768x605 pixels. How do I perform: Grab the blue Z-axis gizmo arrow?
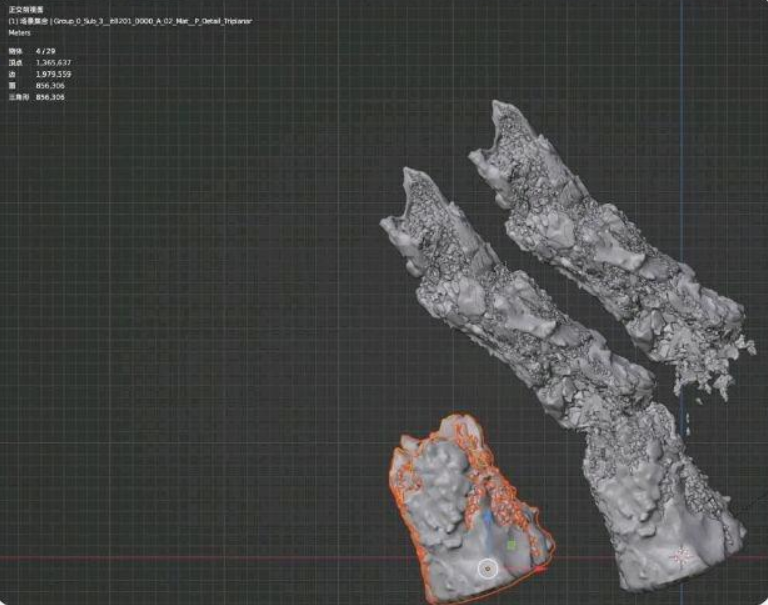click(488, 517)
